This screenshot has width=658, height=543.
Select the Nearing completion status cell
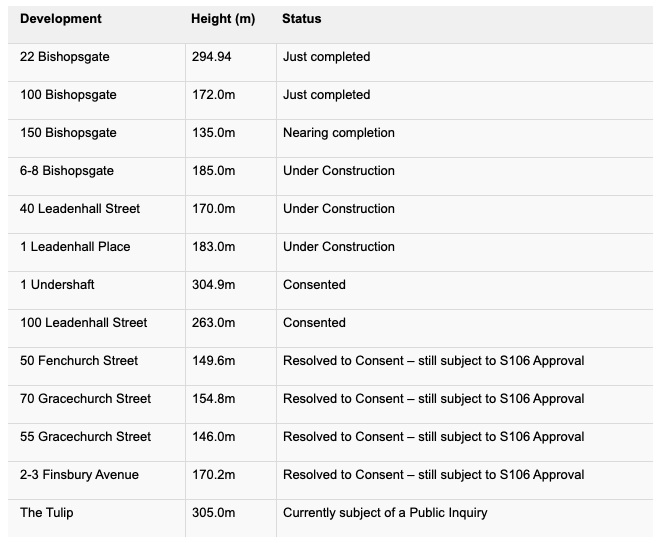point(339,133)
